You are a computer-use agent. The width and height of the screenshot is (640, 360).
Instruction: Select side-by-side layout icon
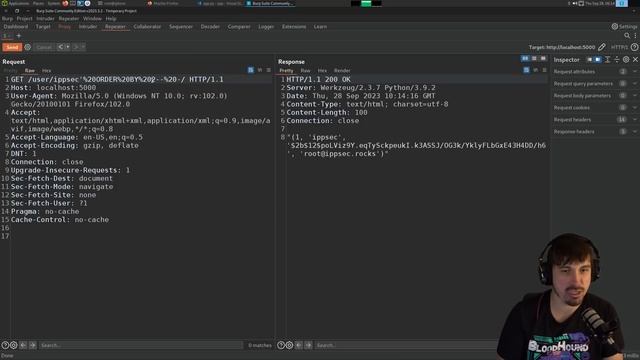525,59
